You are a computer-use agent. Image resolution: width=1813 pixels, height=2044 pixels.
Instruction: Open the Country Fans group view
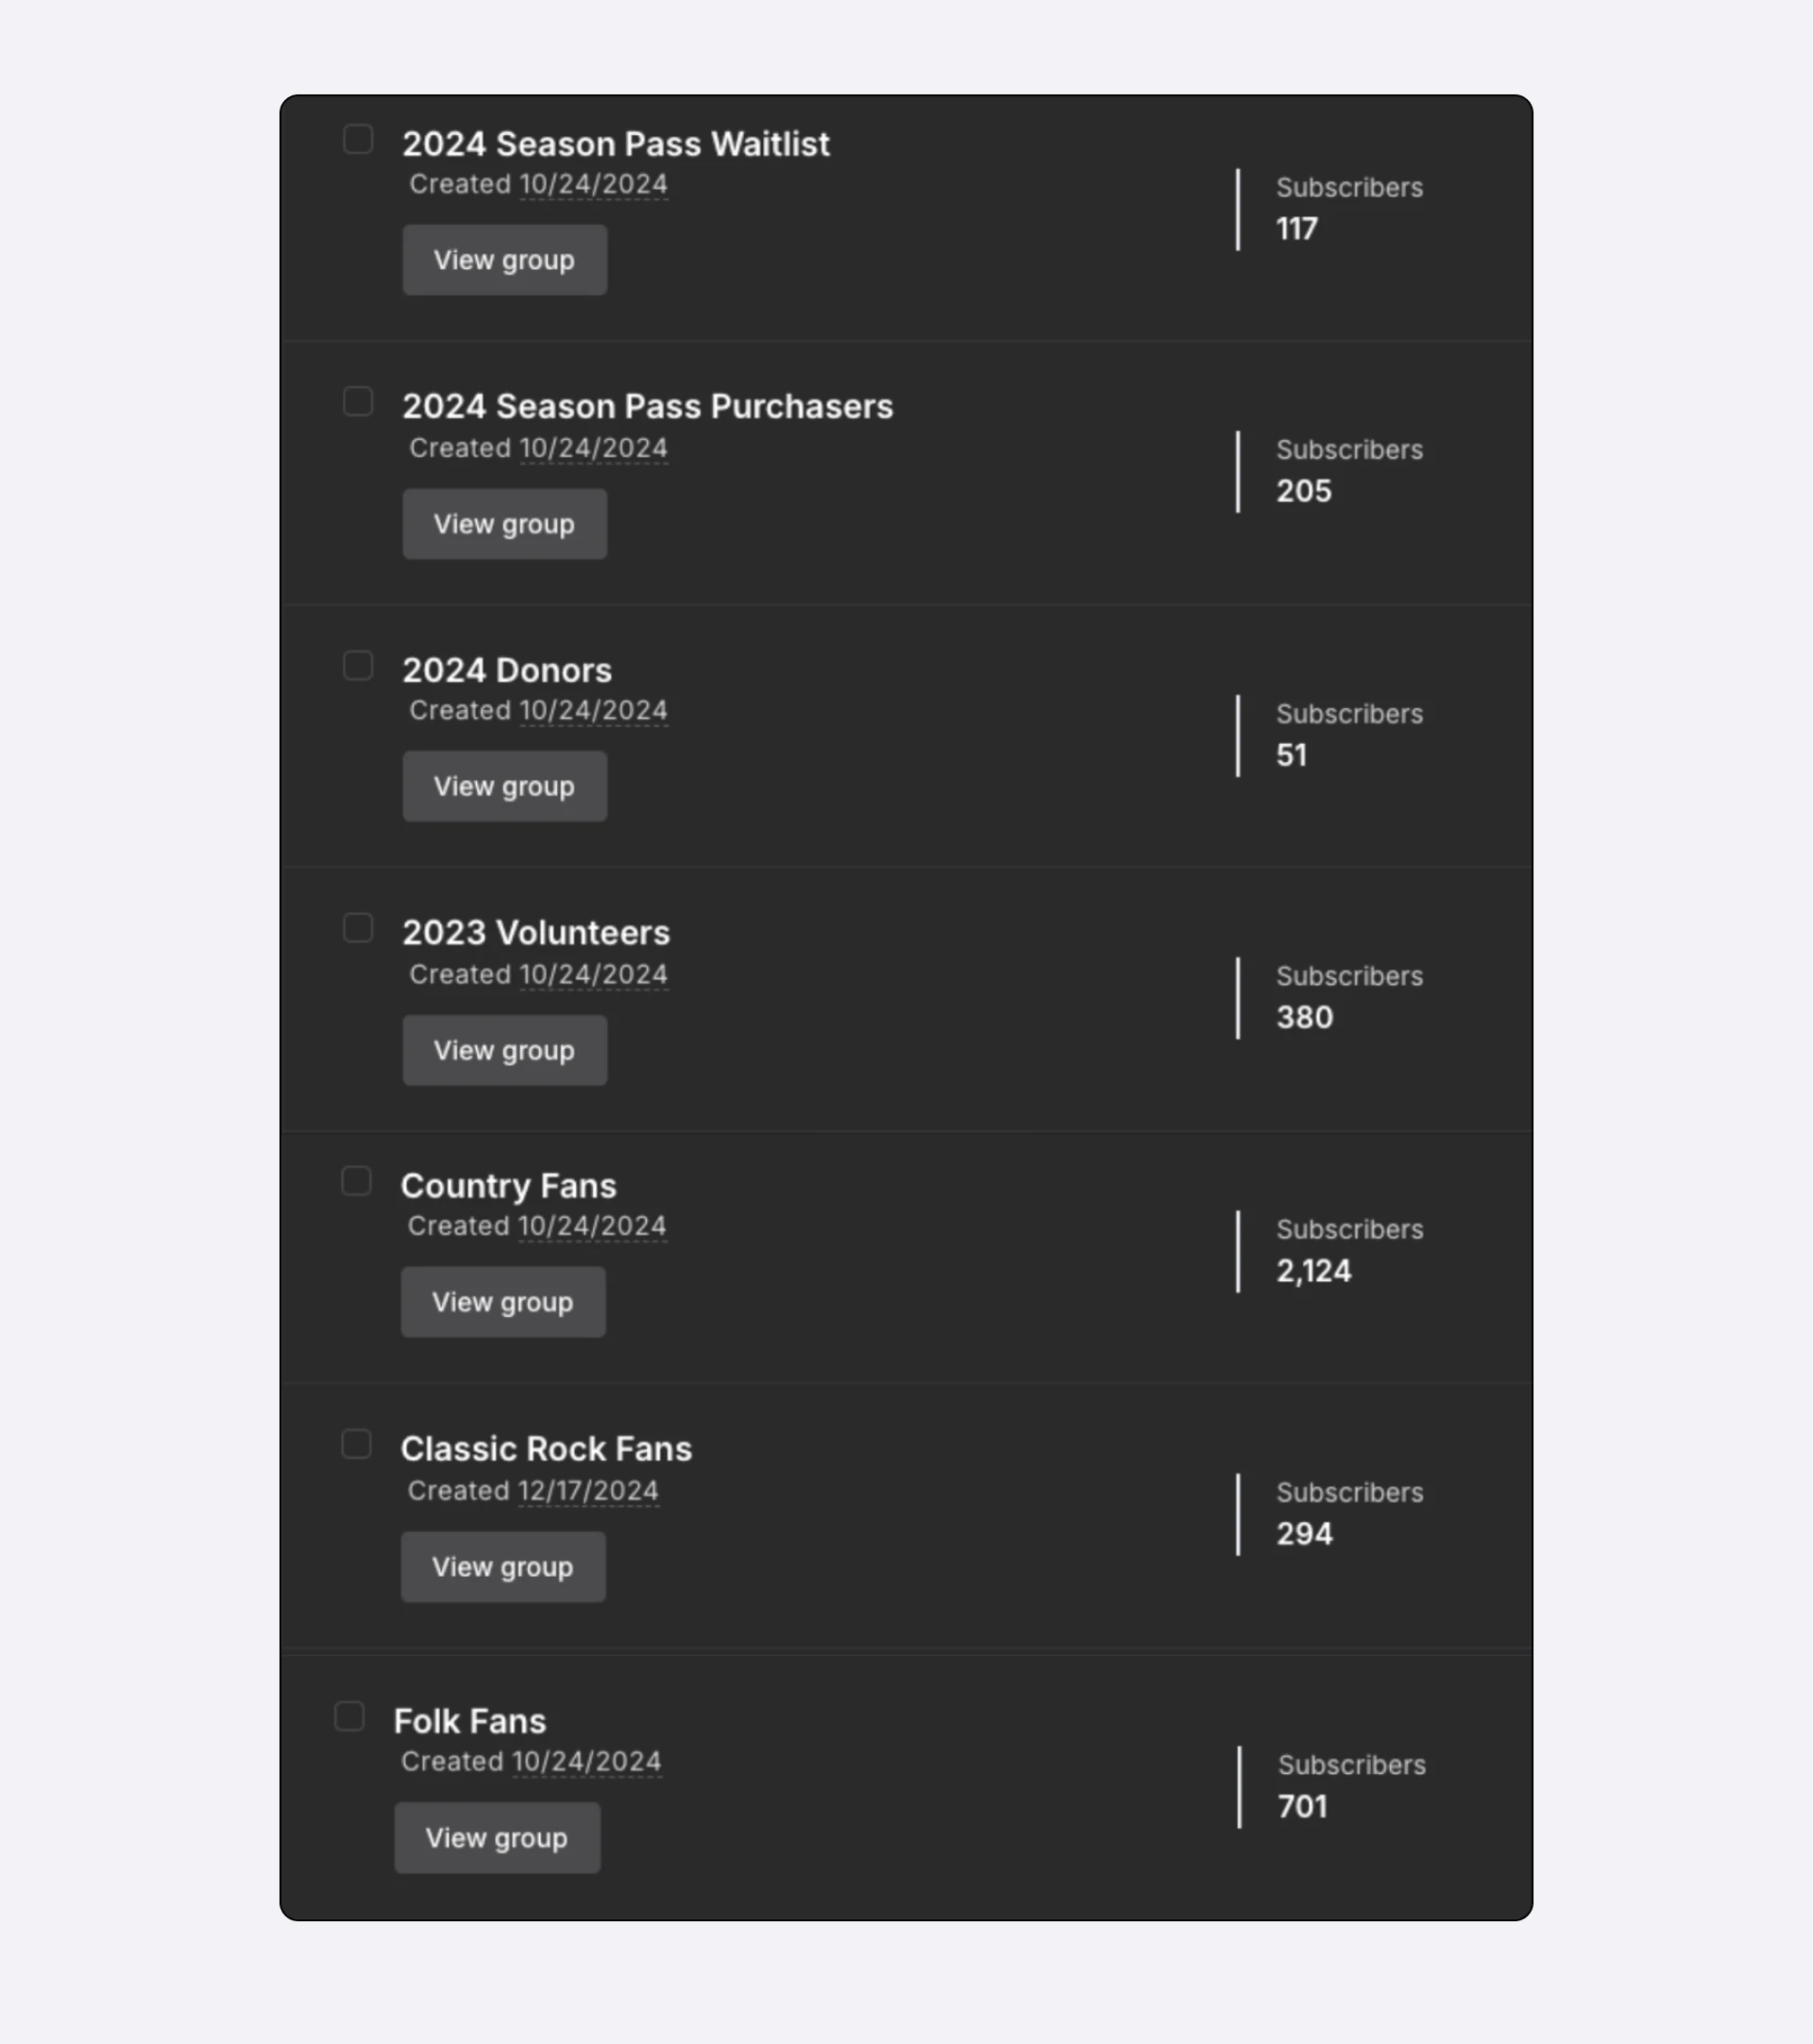503,1302
